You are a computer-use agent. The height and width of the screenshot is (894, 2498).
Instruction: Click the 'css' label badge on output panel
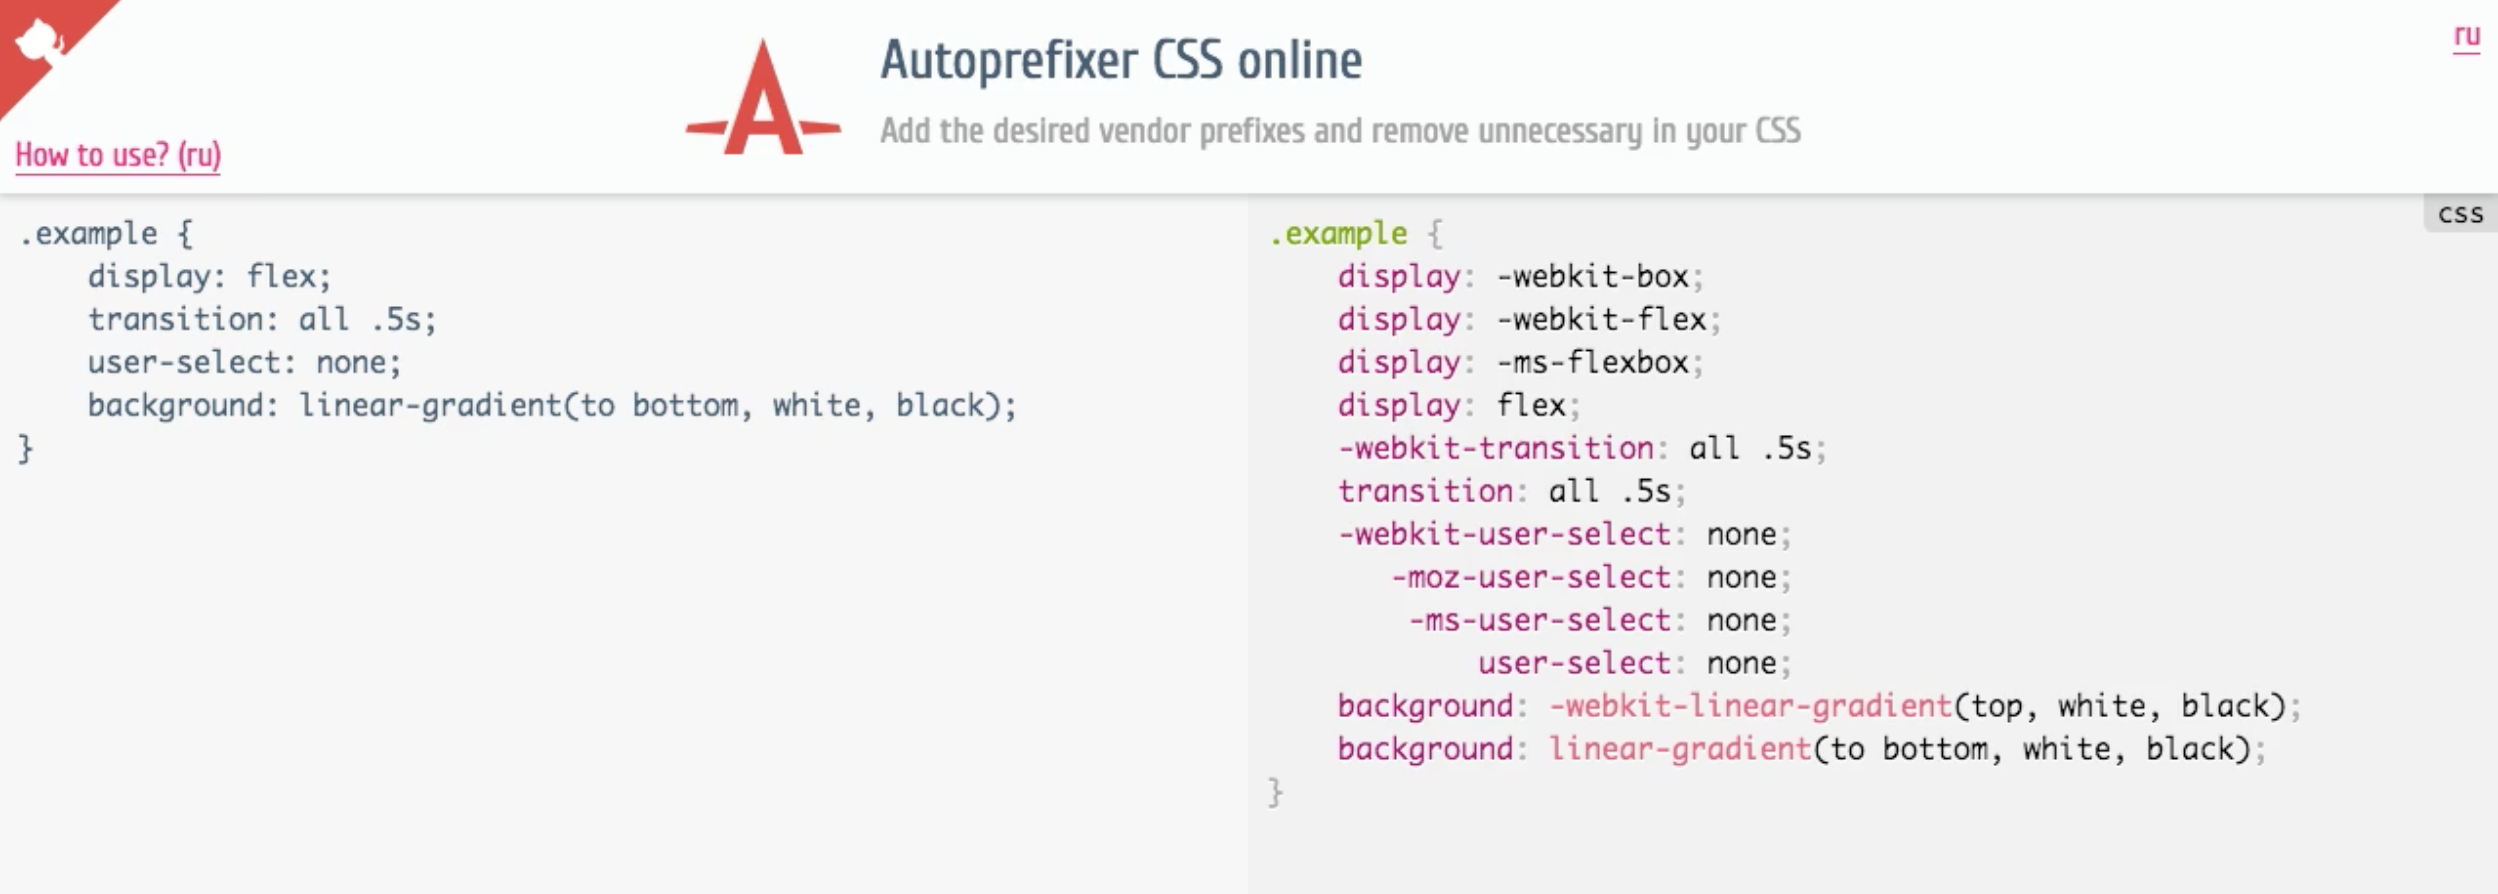tap(2460, 214)
